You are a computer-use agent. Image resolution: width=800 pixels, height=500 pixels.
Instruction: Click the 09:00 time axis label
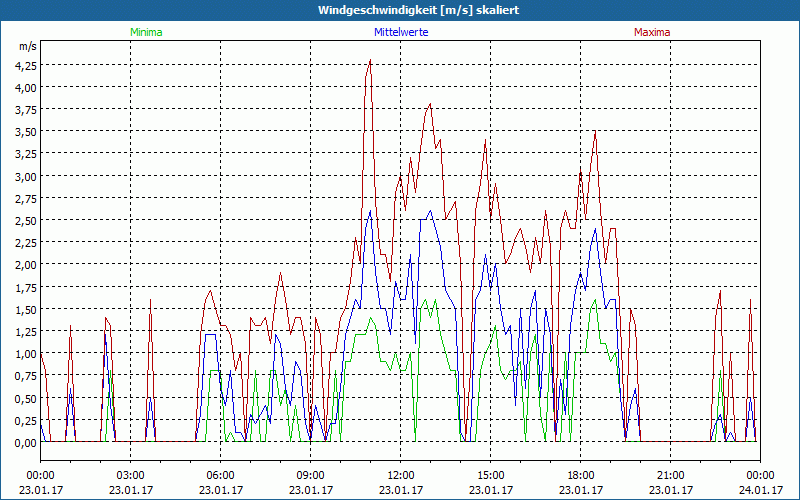[x=310, y=476]
